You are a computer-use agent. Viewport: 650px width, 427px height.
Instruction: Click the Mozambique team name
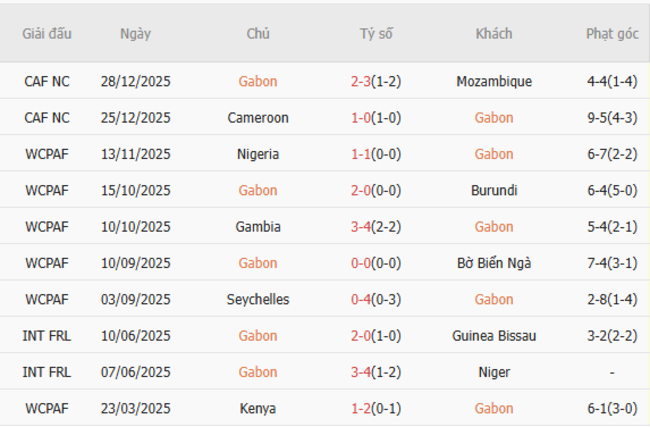(x=493, y=81)
